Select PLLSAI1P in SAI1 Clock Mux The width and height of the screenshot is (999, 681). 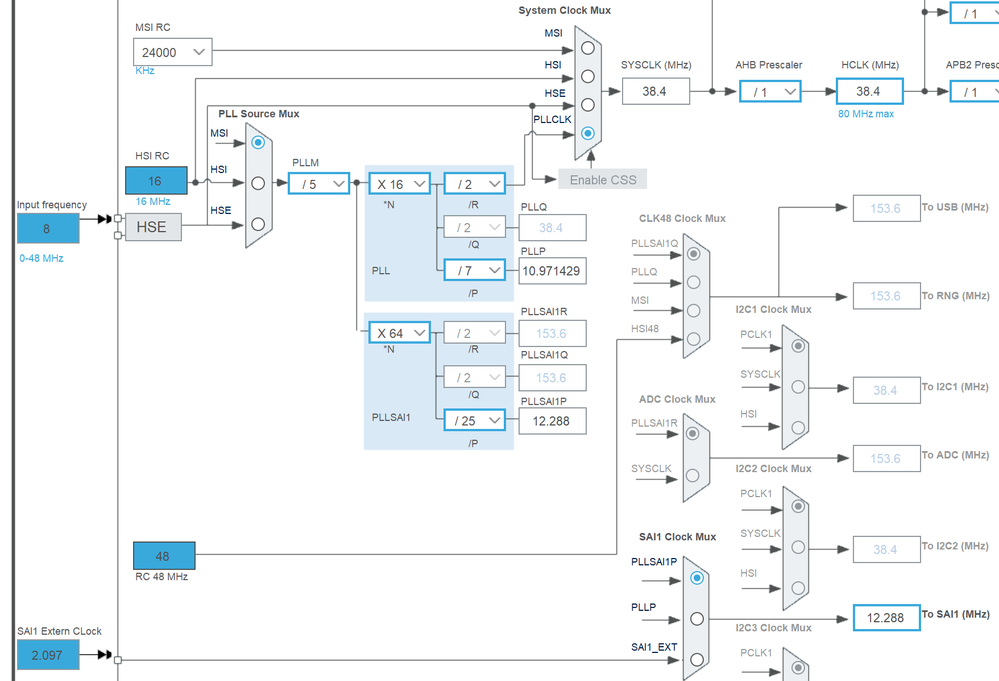[x=697, y=578]
